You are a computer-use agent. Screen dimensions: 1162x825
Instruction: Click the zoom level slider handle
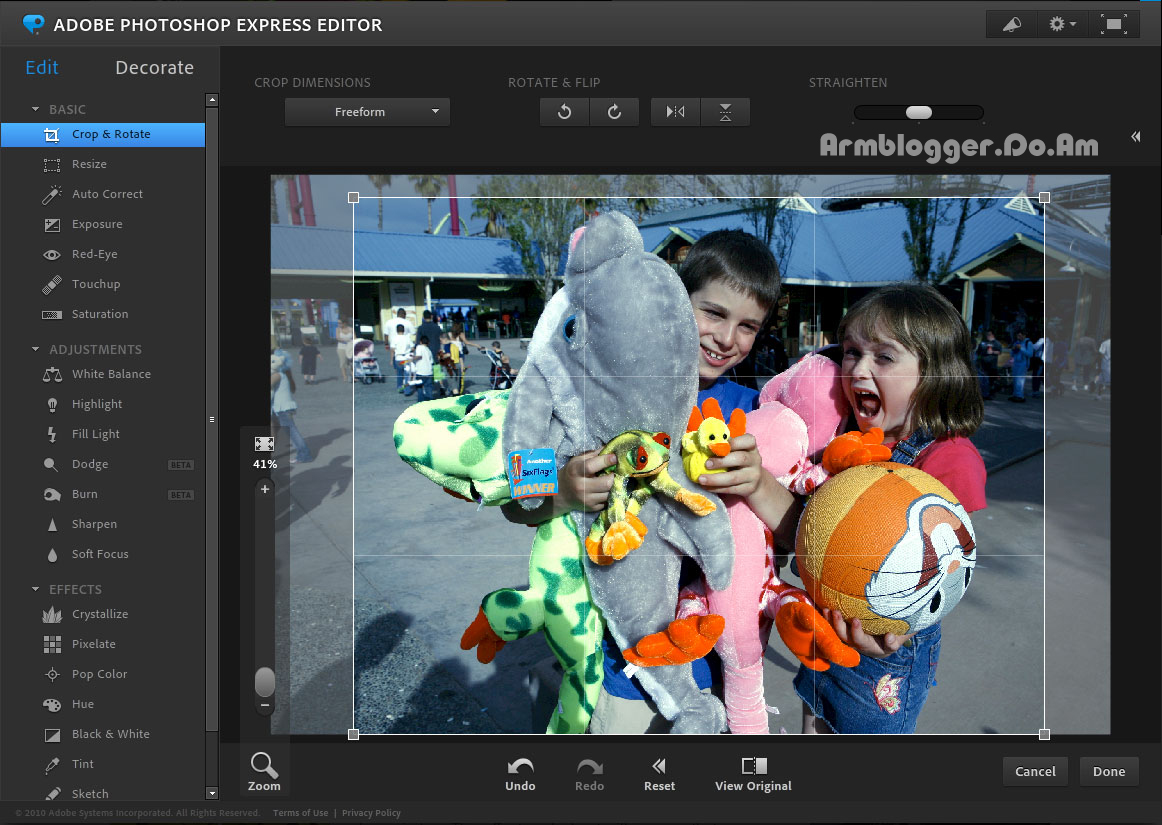[265, 682]
